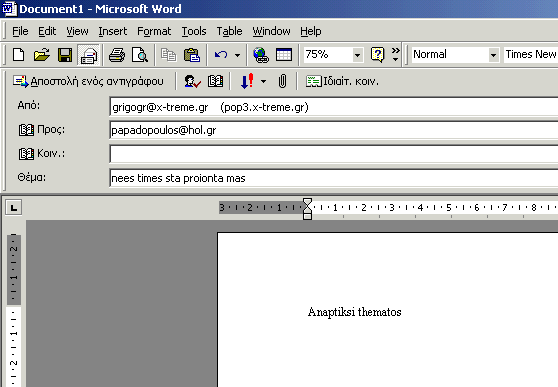Image resolution: width=558 pixels, height=387 pixels.
Task: Open the Help menu
Action: pyautogui.click(x=311, y=31)
